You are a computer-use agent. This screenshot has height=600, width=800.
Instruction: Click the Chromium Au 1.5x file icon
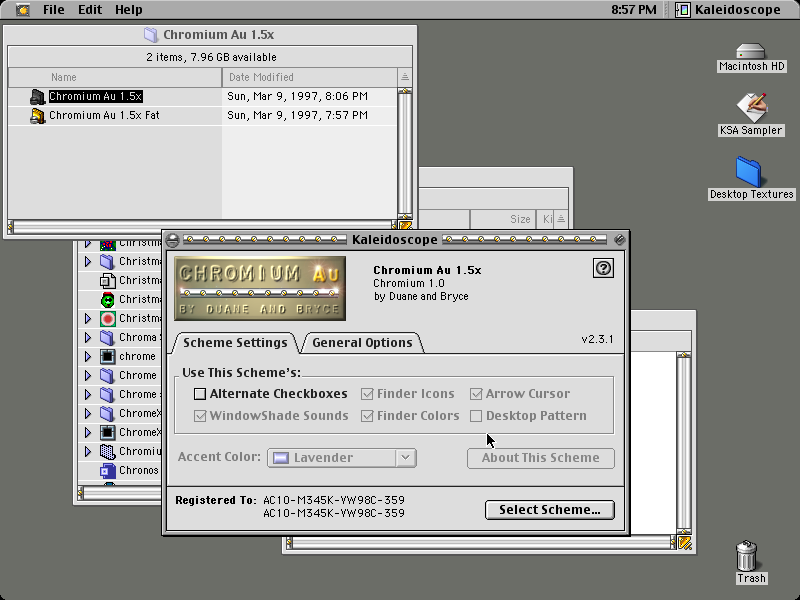37,96
